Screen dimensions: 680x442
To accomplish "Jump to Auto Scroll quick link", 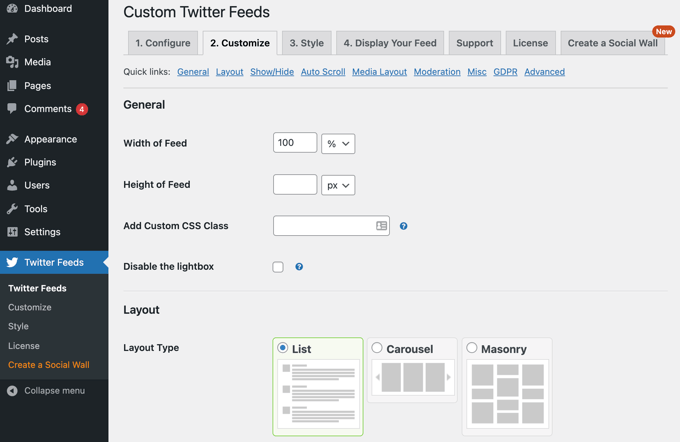I will click(323, 72).
